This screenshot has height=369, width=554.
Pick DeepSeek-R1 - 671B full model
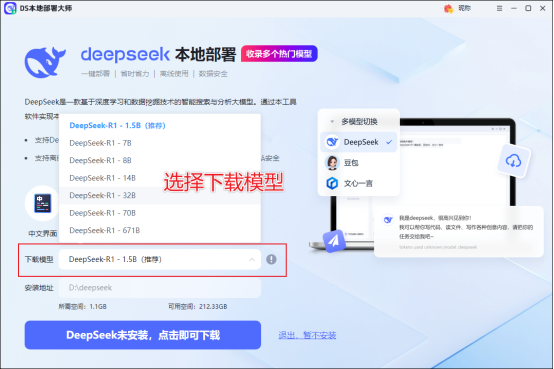coord(160,230)
